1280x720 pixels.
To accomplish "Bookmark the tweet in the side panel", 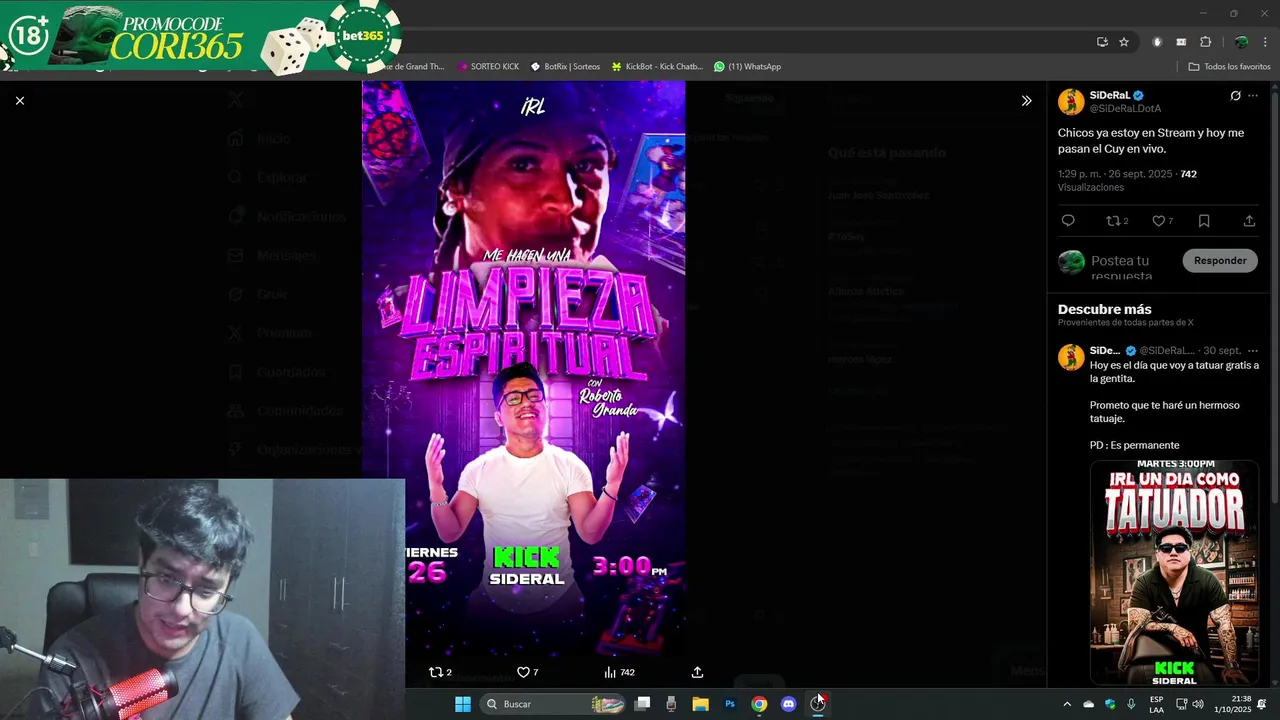I will click(1204, 221).
